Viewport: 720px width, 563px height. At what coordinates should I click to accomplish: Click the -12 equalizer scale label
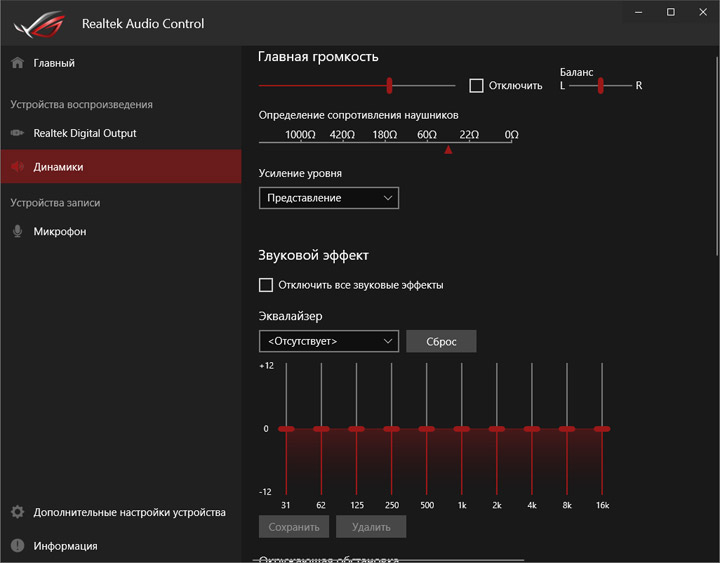pyautogui.click(x=265, y=492)
